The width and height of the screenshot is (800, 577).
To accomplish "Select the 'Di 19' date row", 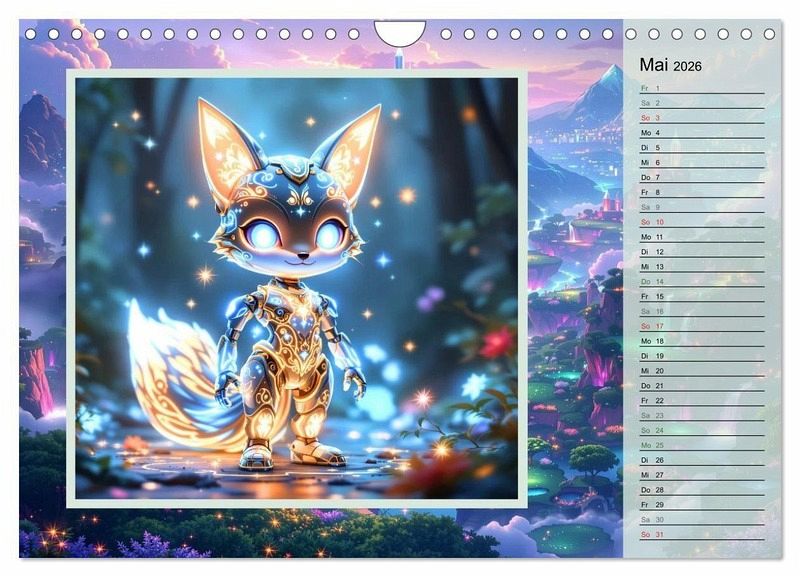I will [702, 356].
